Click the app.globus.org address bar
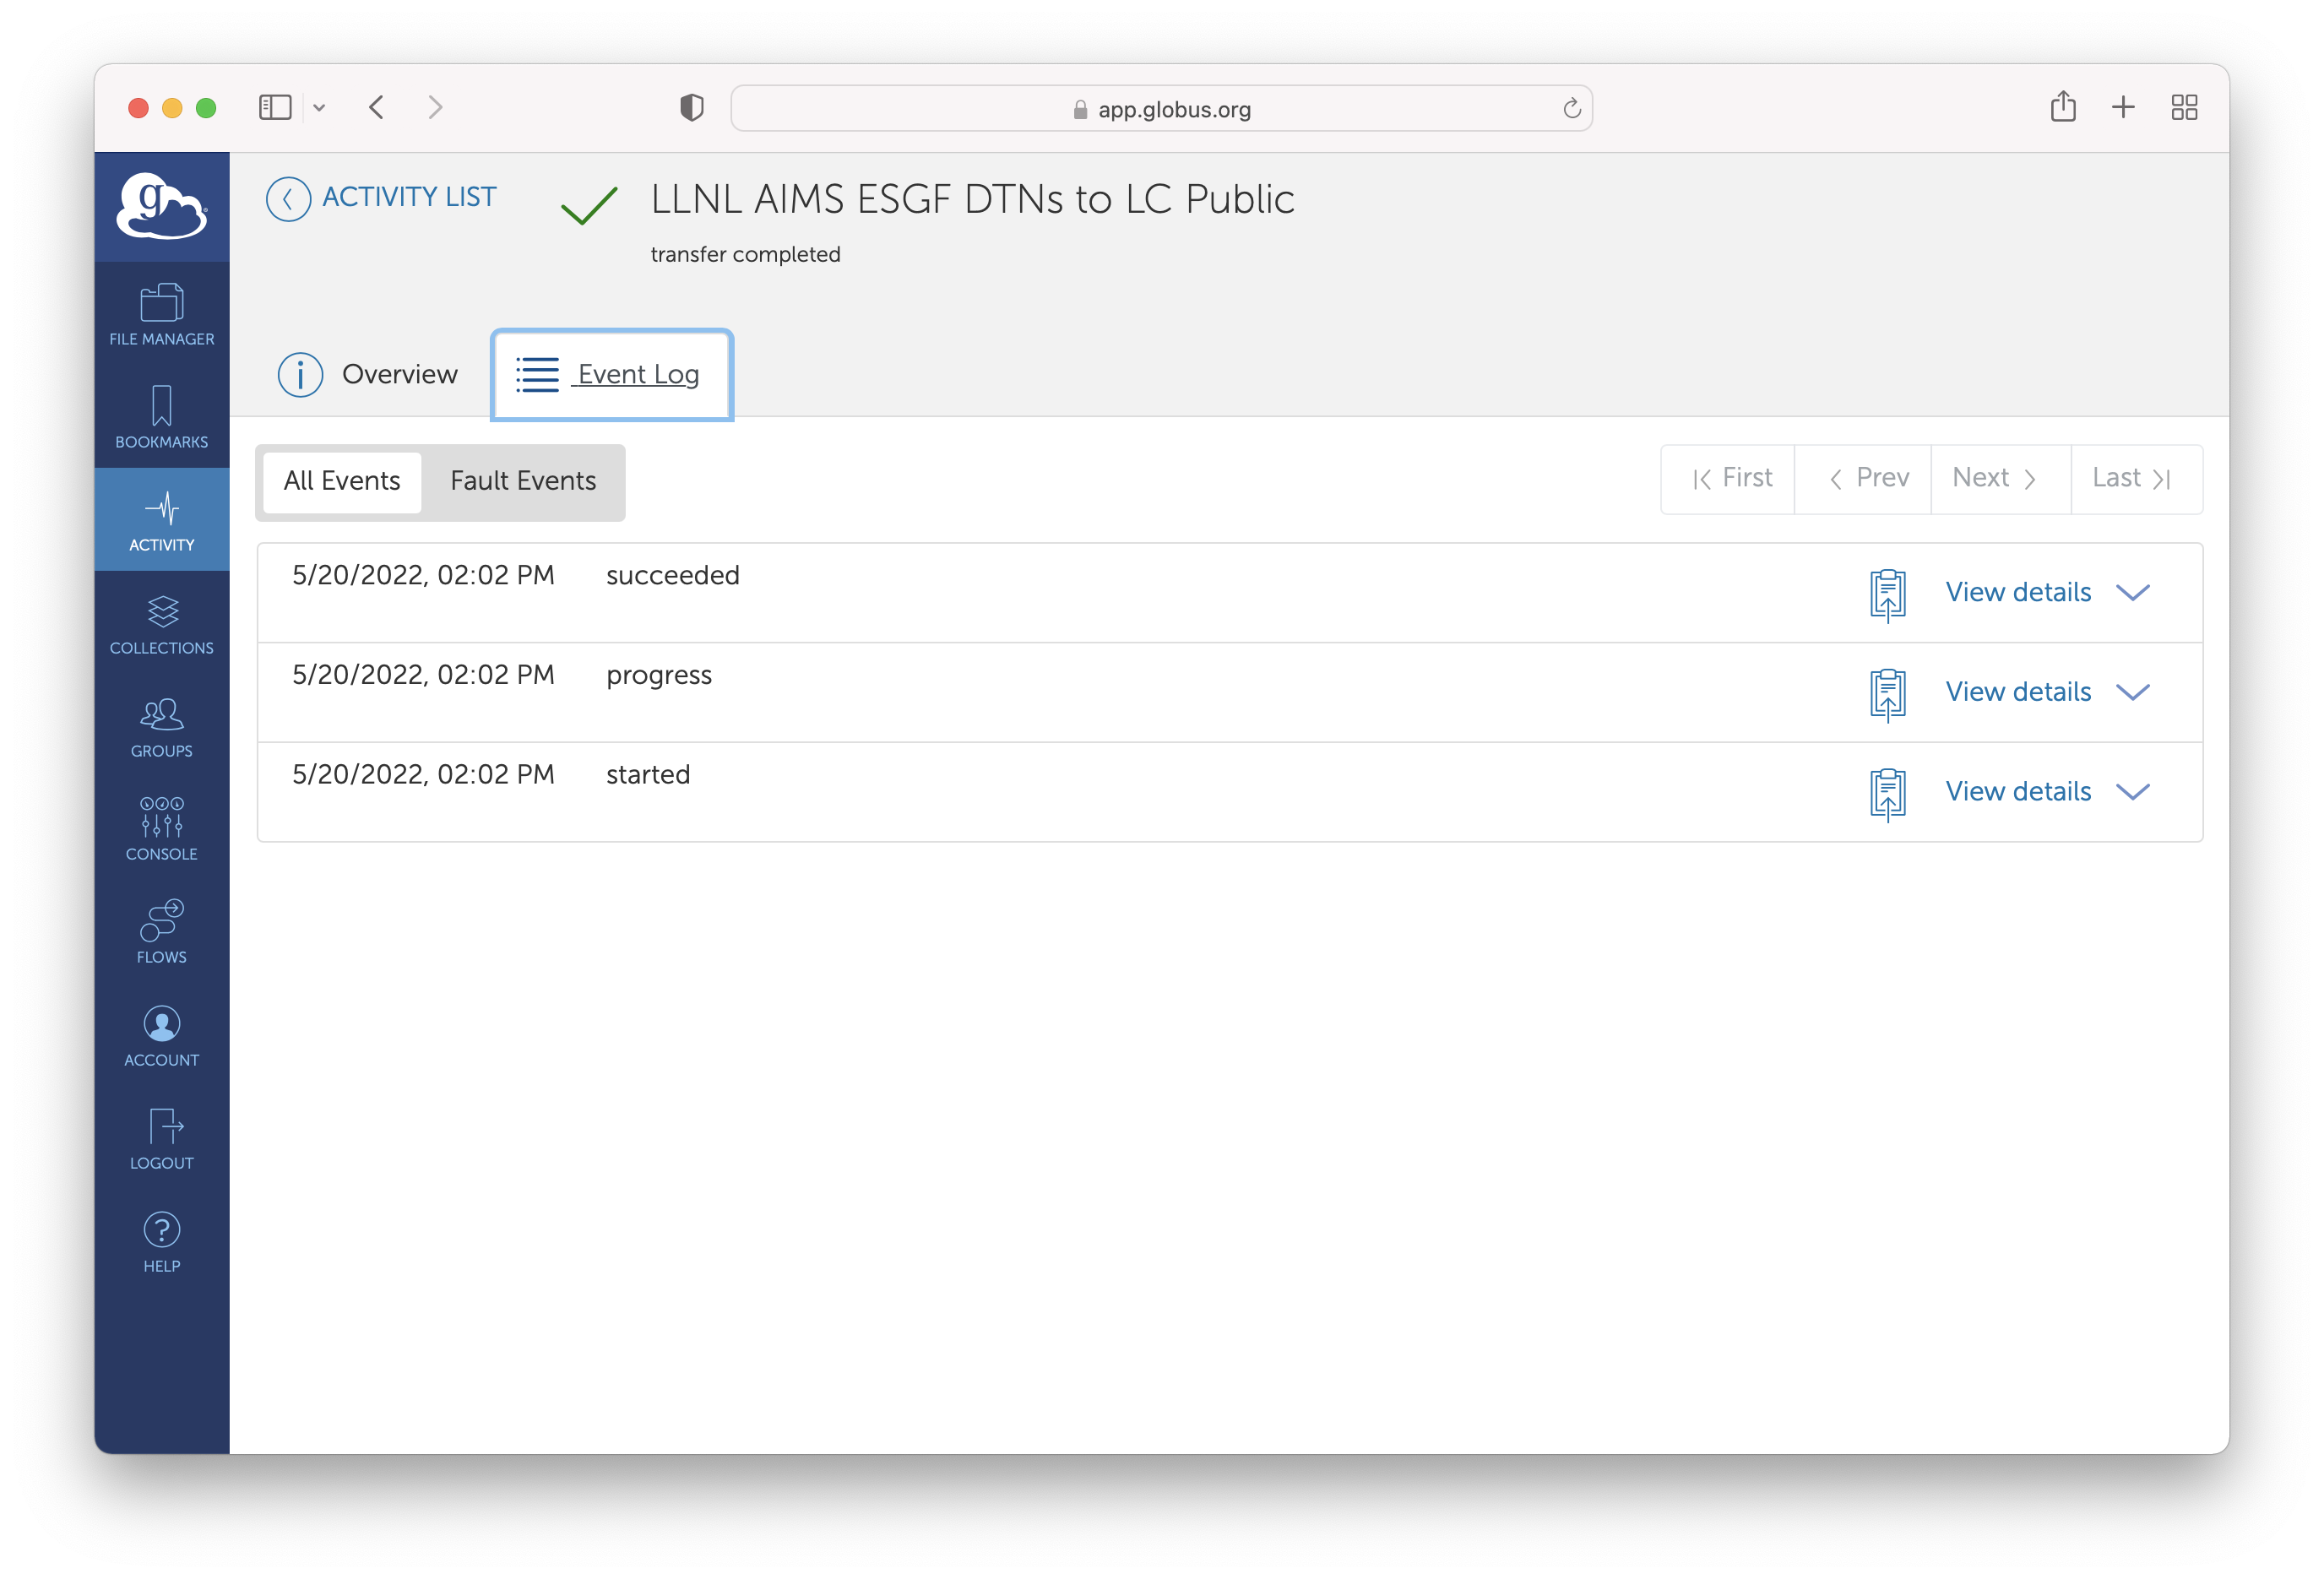The height and width of the screenshot is (1579, 2324). pos(1162,109)
